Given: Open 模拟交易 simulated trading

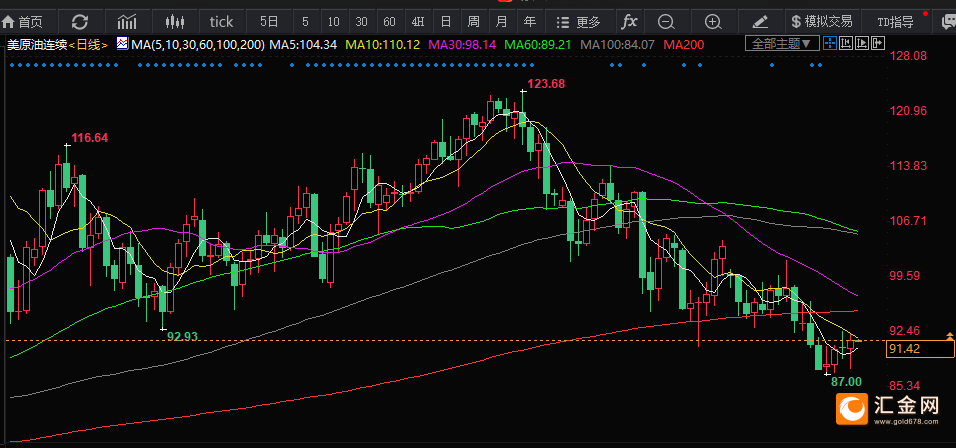Looking at the screenshot, I should coord(821,22).
